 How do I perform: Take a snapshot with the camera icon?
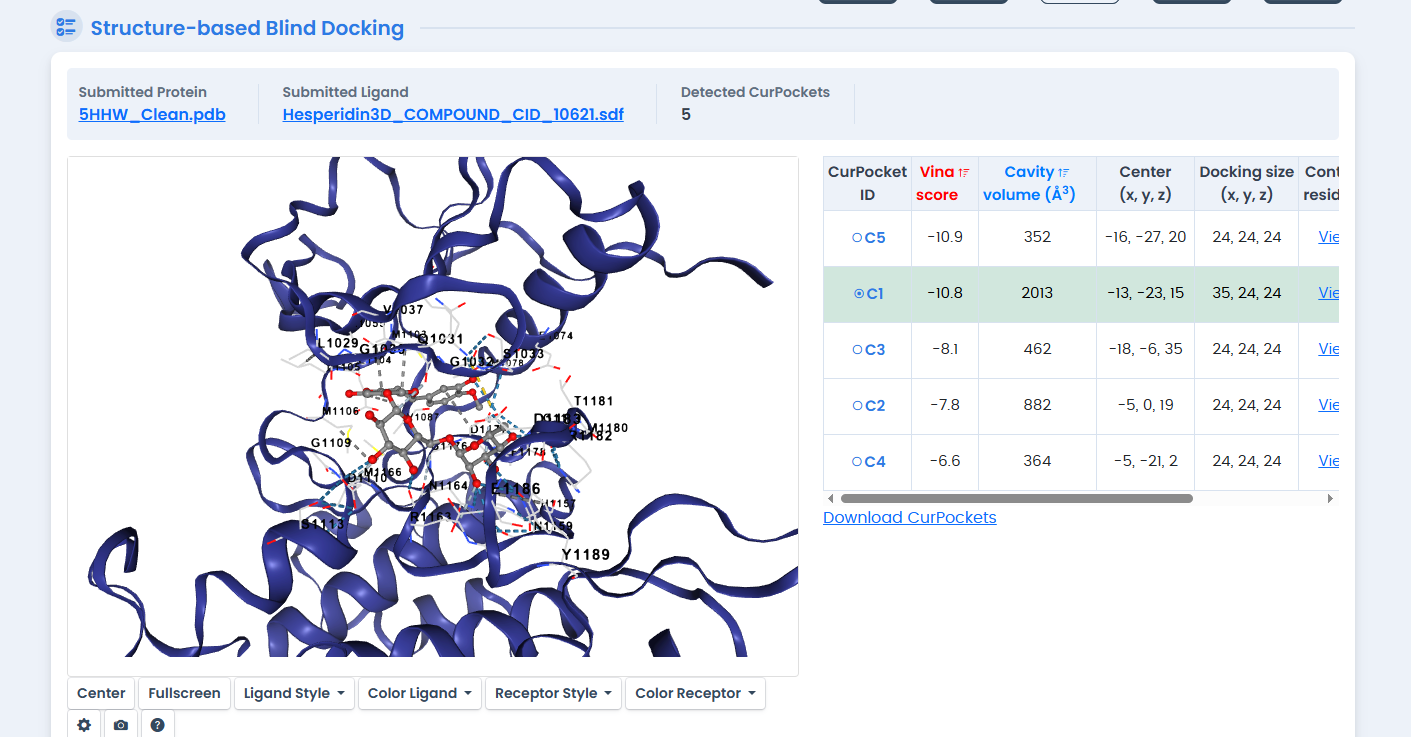pos(121,725)
